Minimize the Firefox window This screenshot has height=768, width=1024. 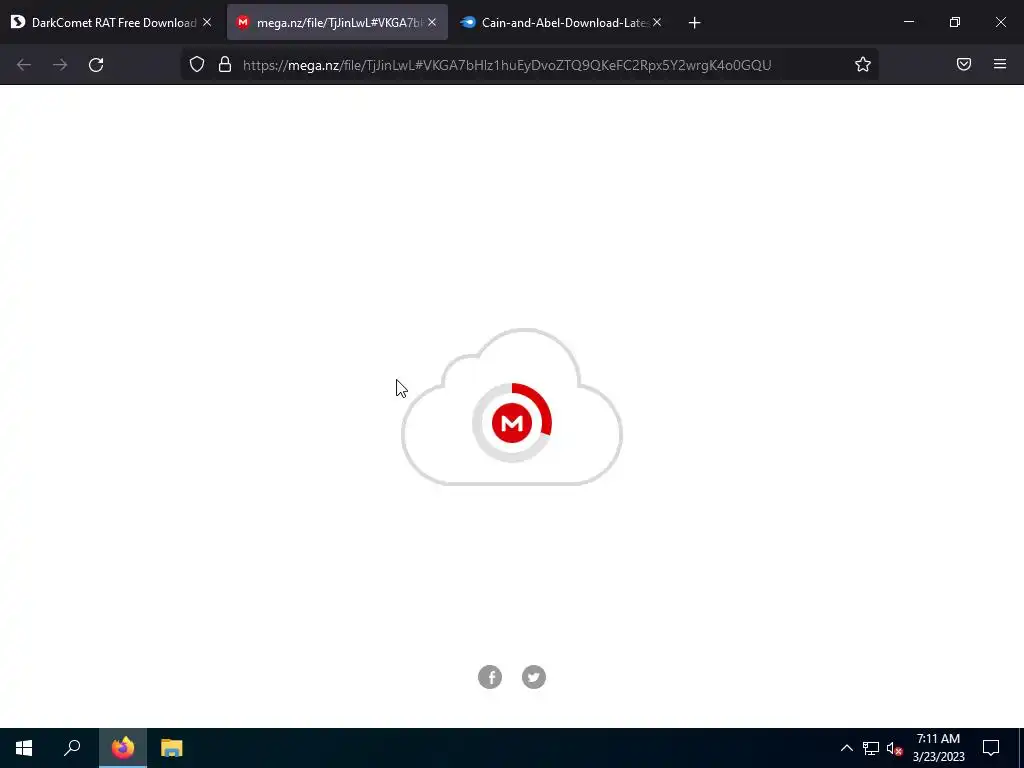click(x=908, y=22)
